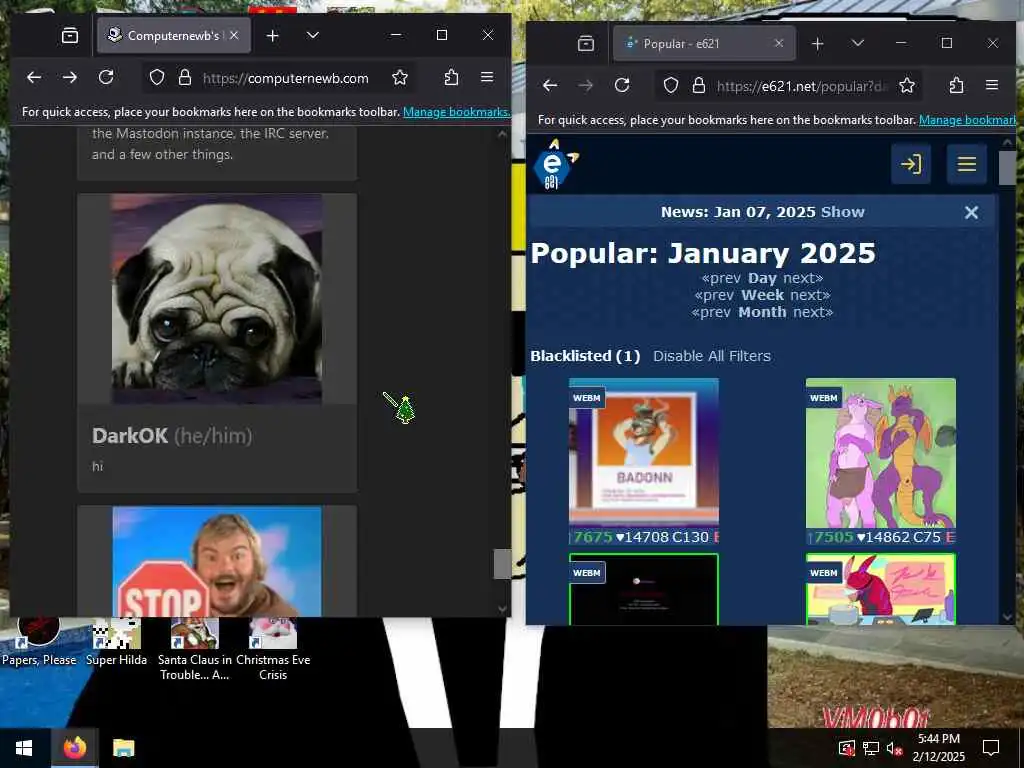This screenshot has height=768, width=1024.
Task: Open the red character webm thumbnail
Action: (880, 589)
